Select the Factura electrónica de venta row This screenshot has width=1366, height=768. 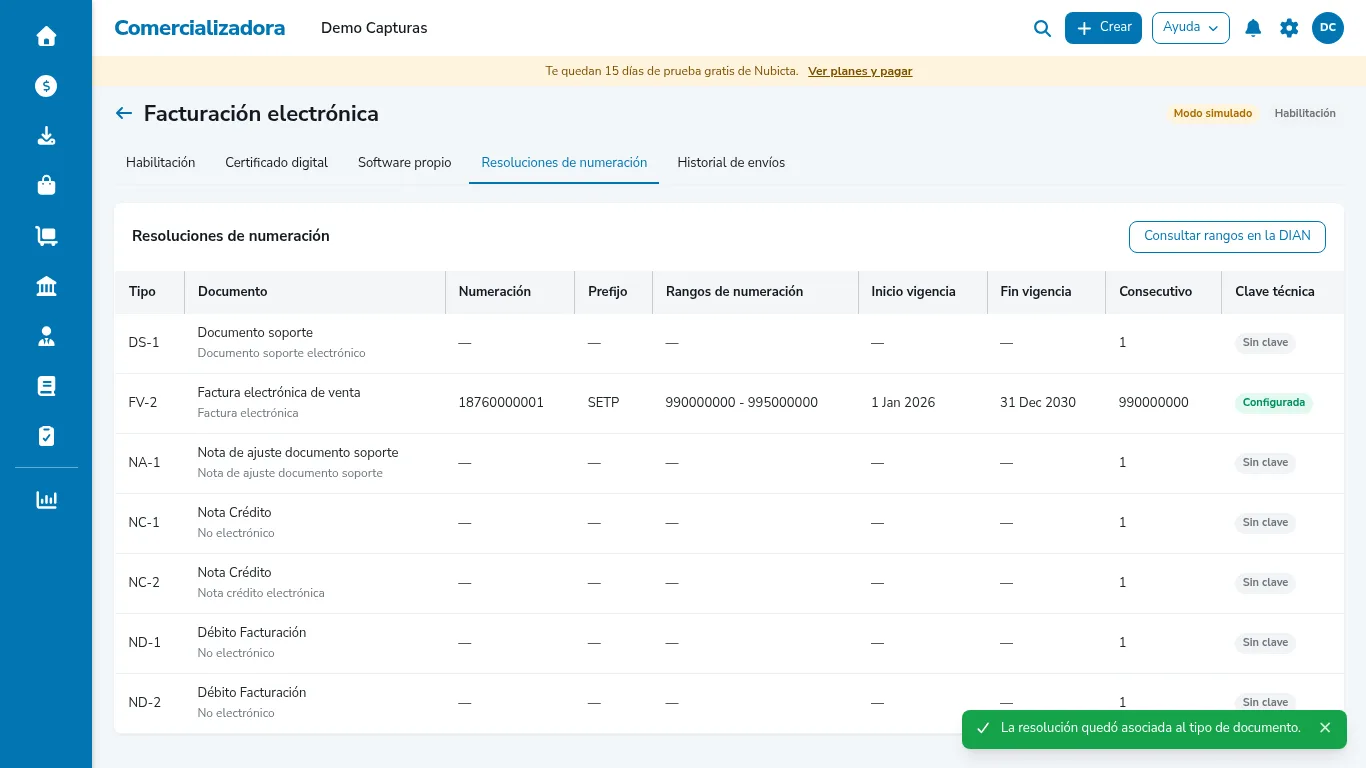pyautogui.click(x=729, y=403)
